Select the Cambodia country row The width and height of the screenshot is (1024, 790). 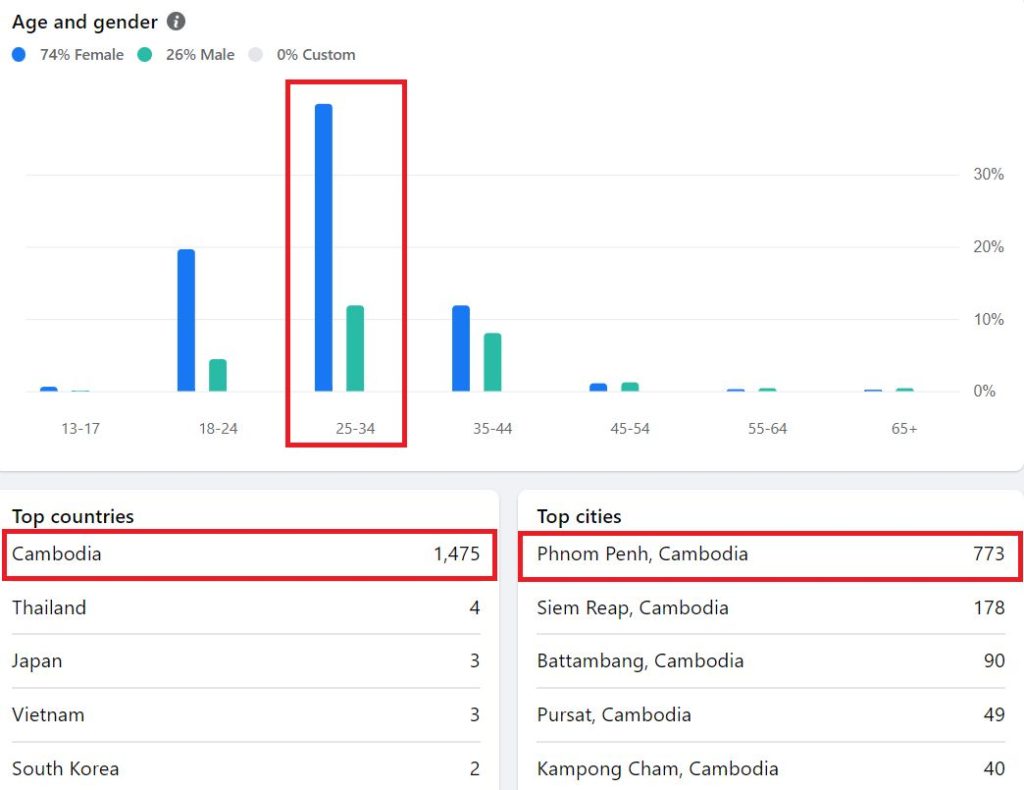coord(246,554)
